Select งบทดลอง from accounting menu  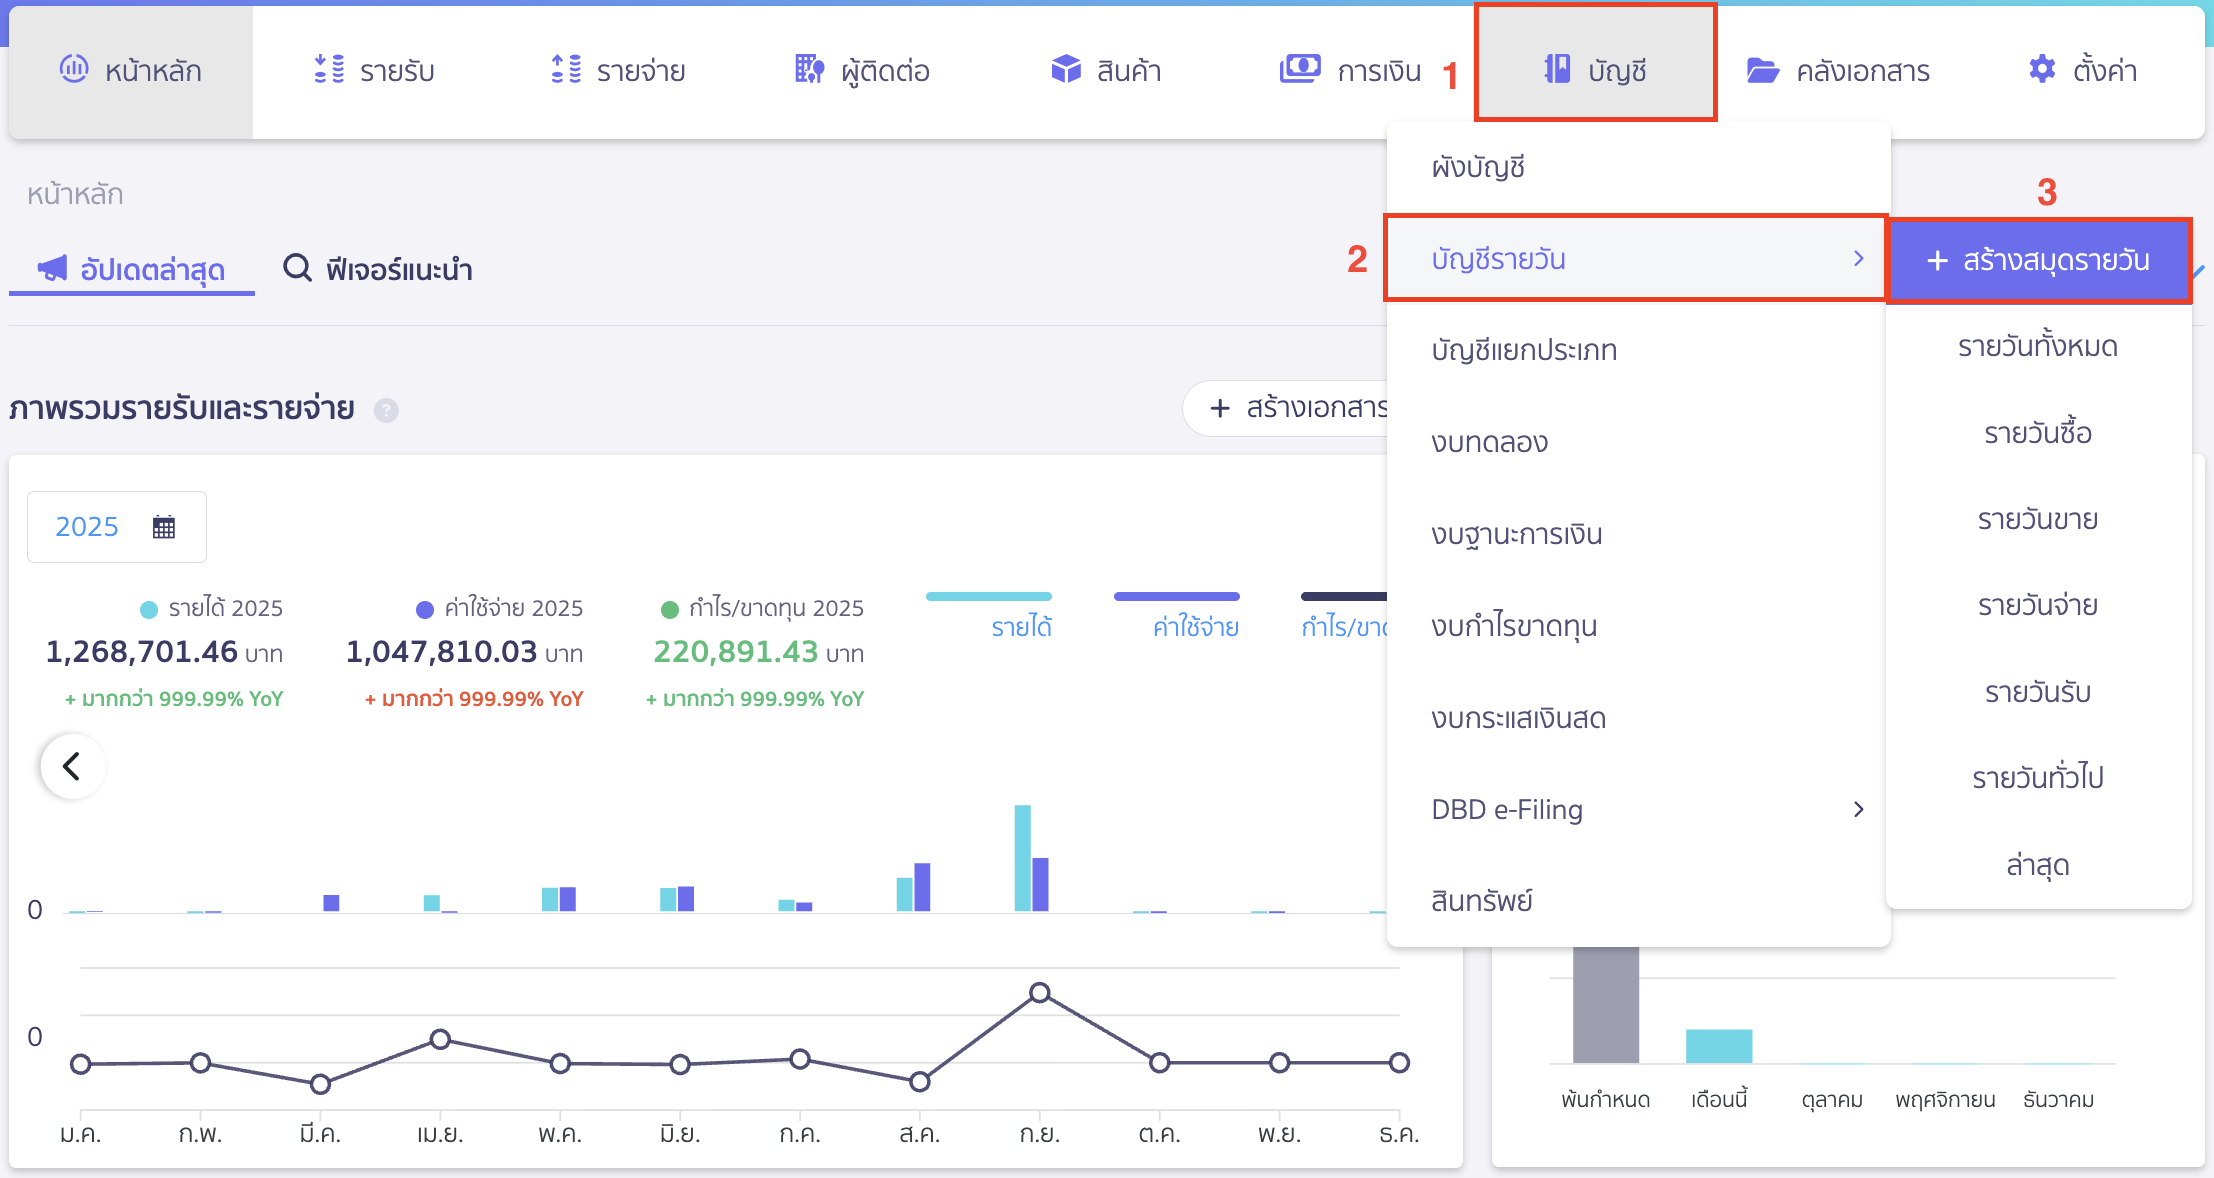click(1489, 442)
